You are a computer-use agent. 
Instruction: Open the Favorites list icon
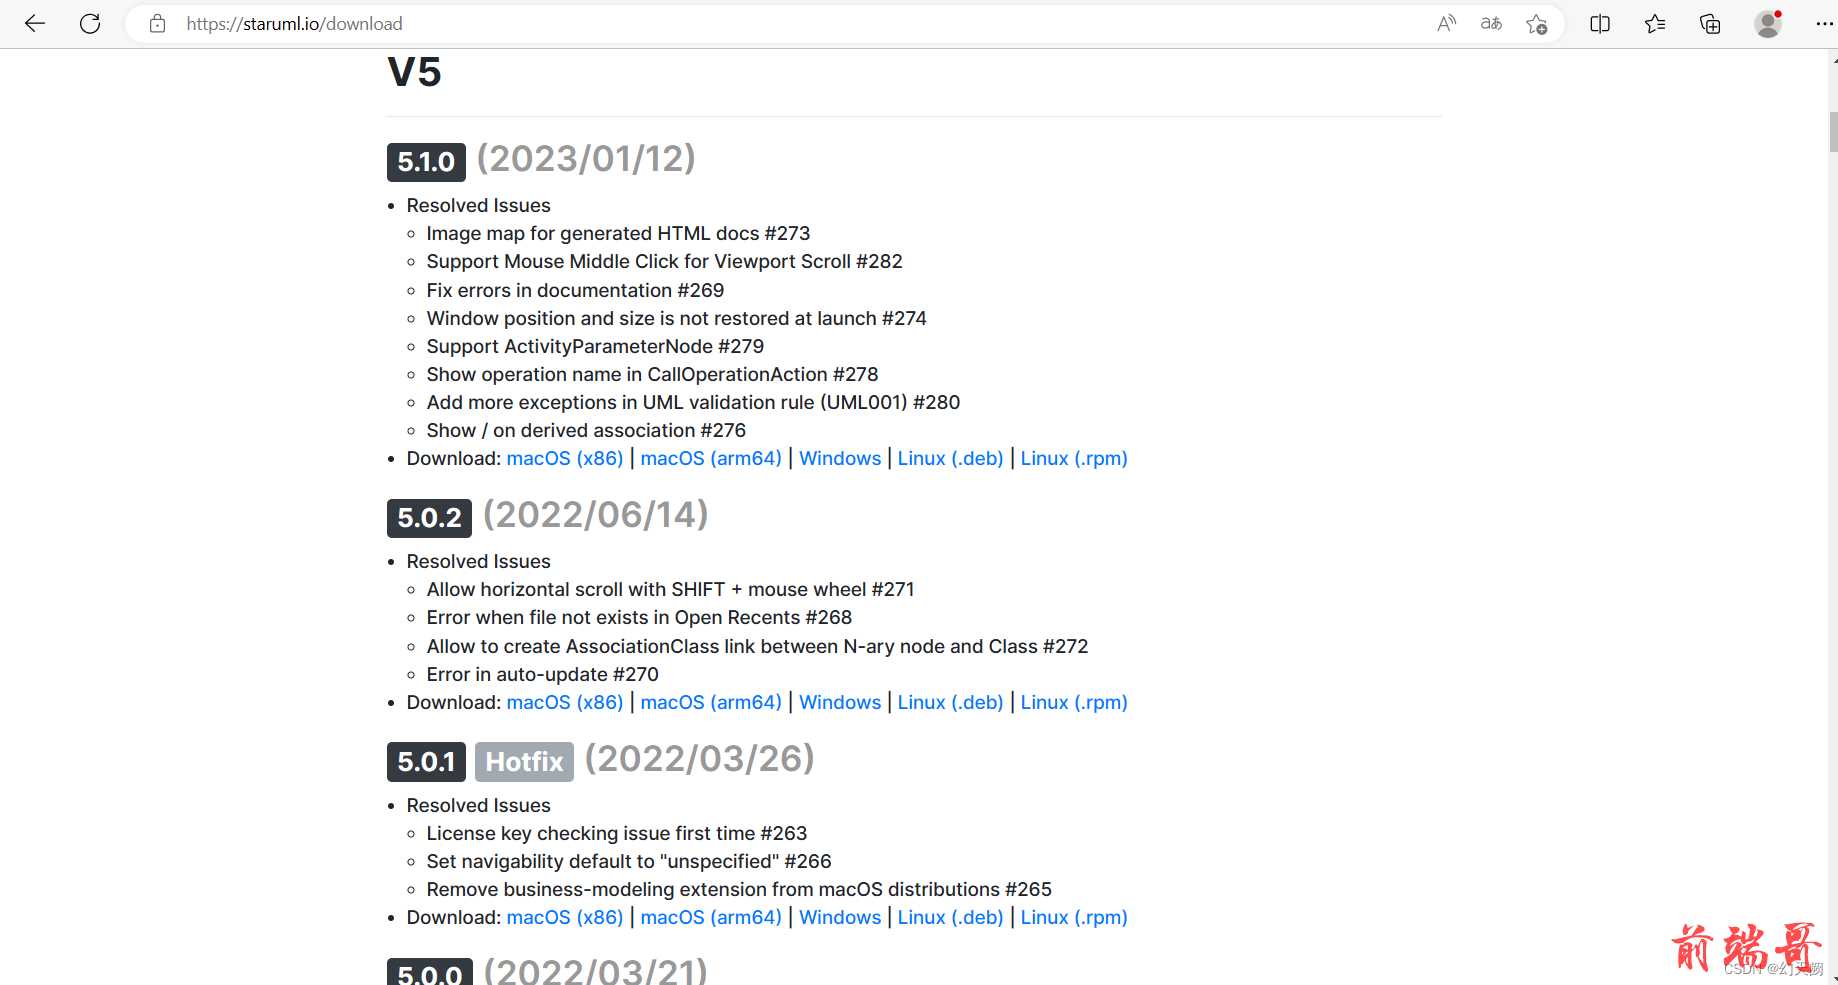(1655, 24)
